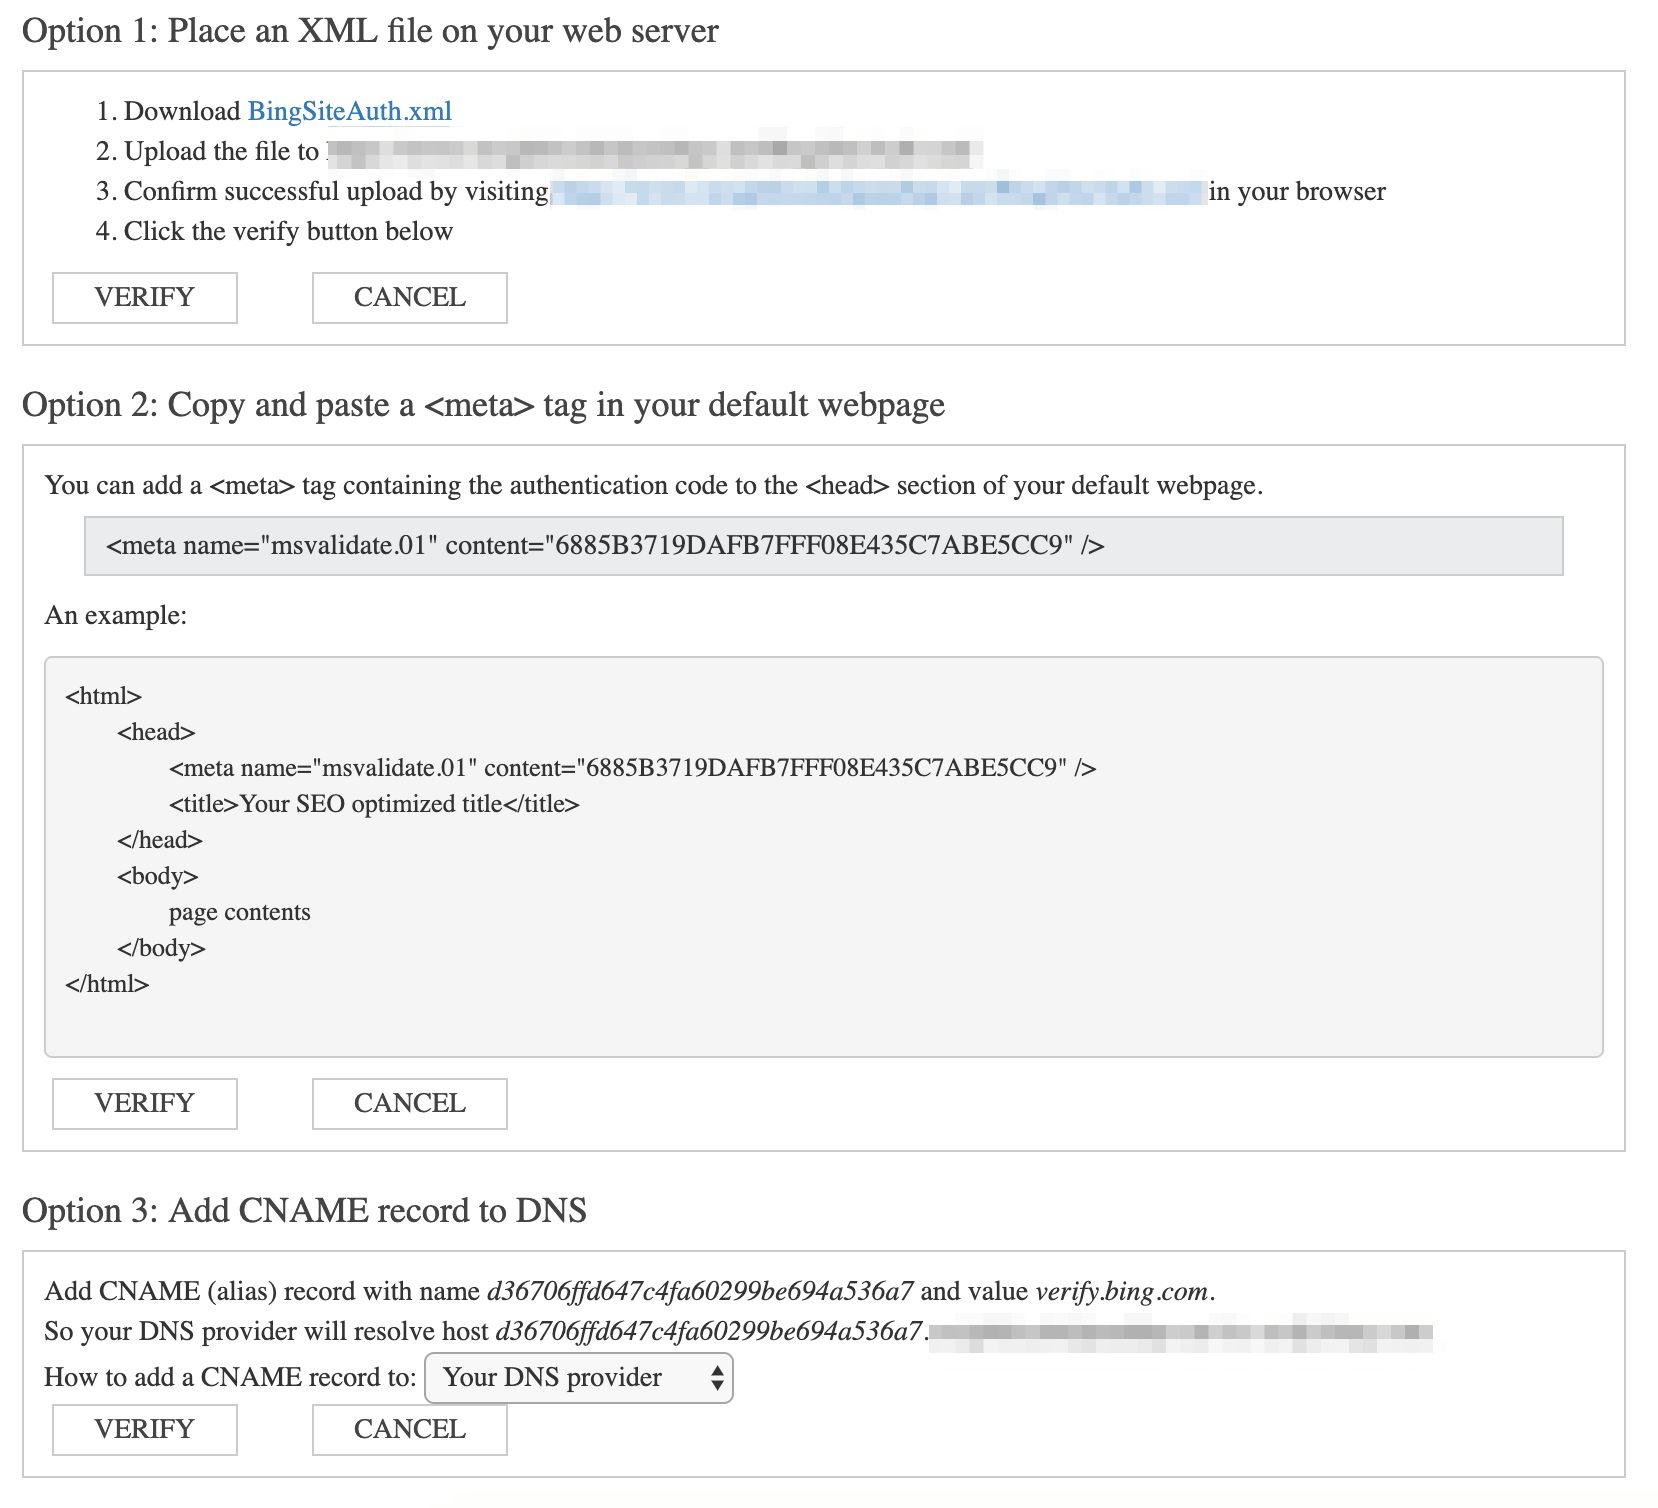The height and width of the screenshot is (1508, 1658).
Task: Click the 'Your SEO optimized title' example line
Action: point(374,805)
